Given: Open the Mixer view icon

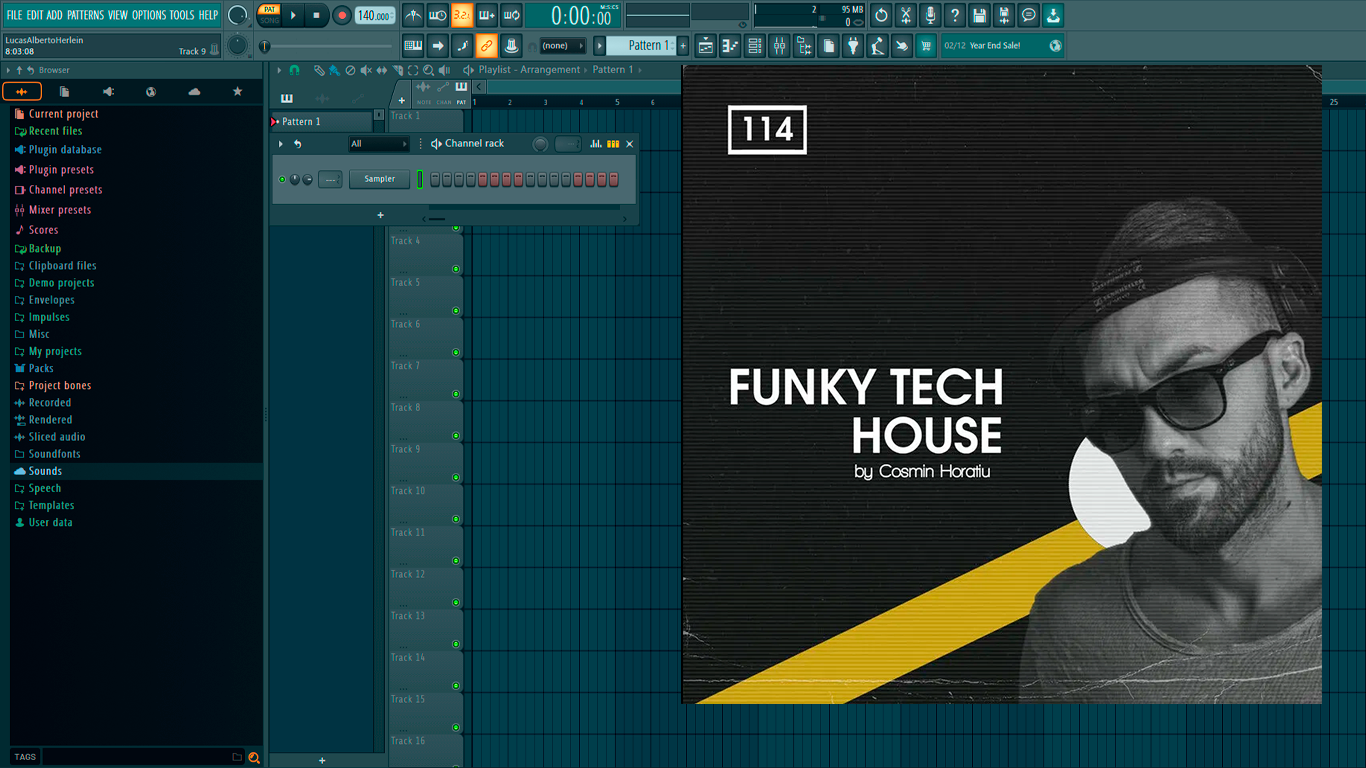Looking at the screenshot, I should 779,45.
